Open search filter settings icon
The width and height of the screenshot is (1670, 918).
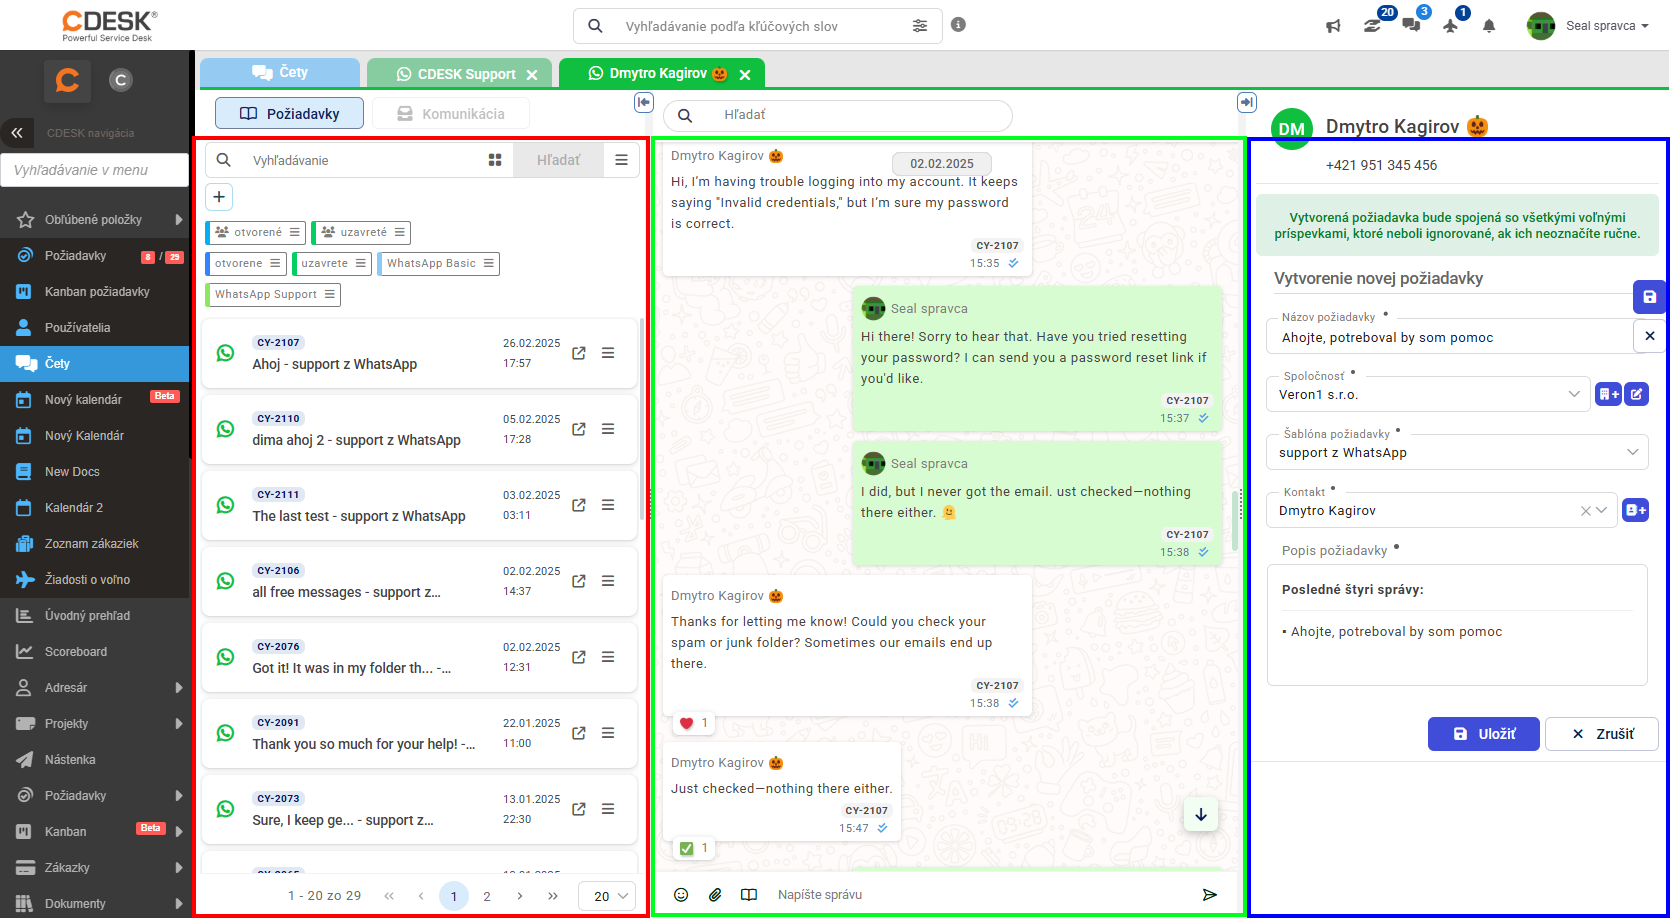(x=920, y=26)
